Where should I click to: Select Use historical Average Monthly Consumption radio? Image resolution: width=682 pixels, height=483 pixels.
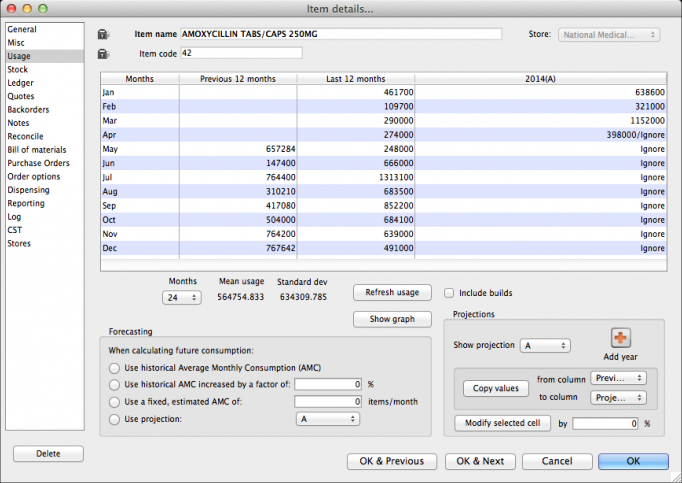(114, 368)
